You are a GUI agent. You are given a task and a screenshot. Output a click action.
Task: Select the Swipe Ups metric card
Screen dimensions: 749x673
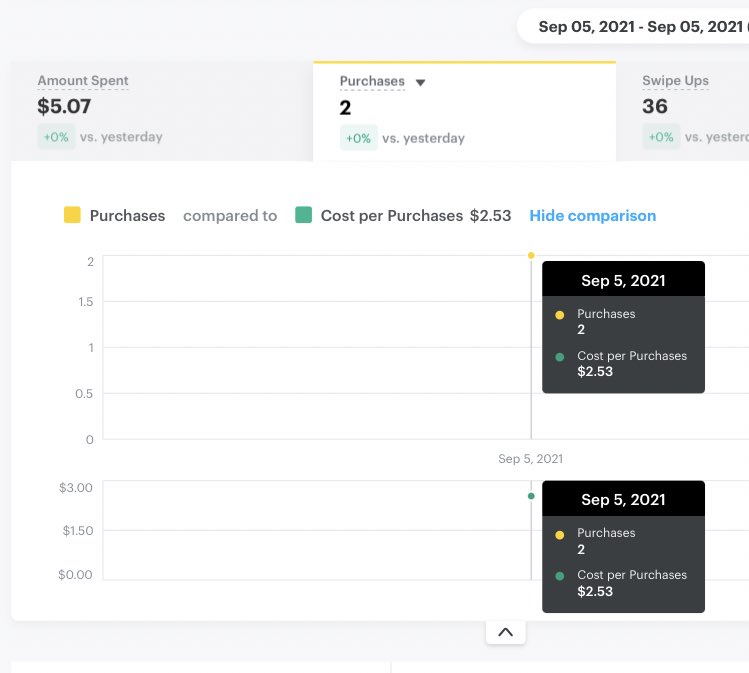tap(682, 111)
